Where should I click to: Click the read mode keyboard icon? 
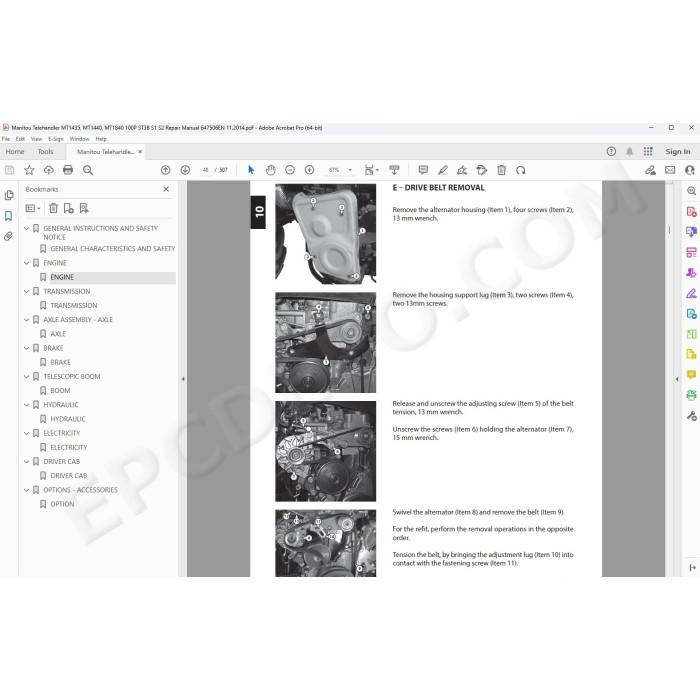pos(394,170)
